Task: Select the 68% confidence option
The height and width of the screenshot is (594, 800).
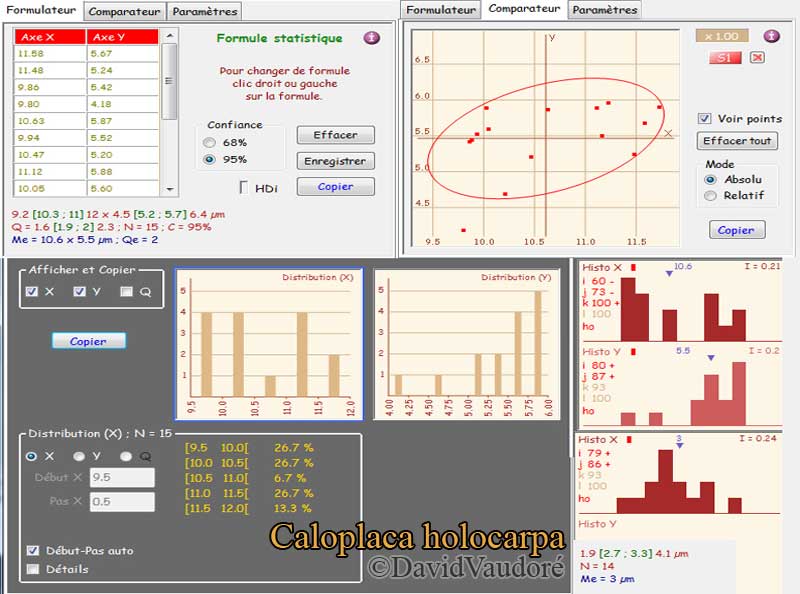Action: click(209, 142)
